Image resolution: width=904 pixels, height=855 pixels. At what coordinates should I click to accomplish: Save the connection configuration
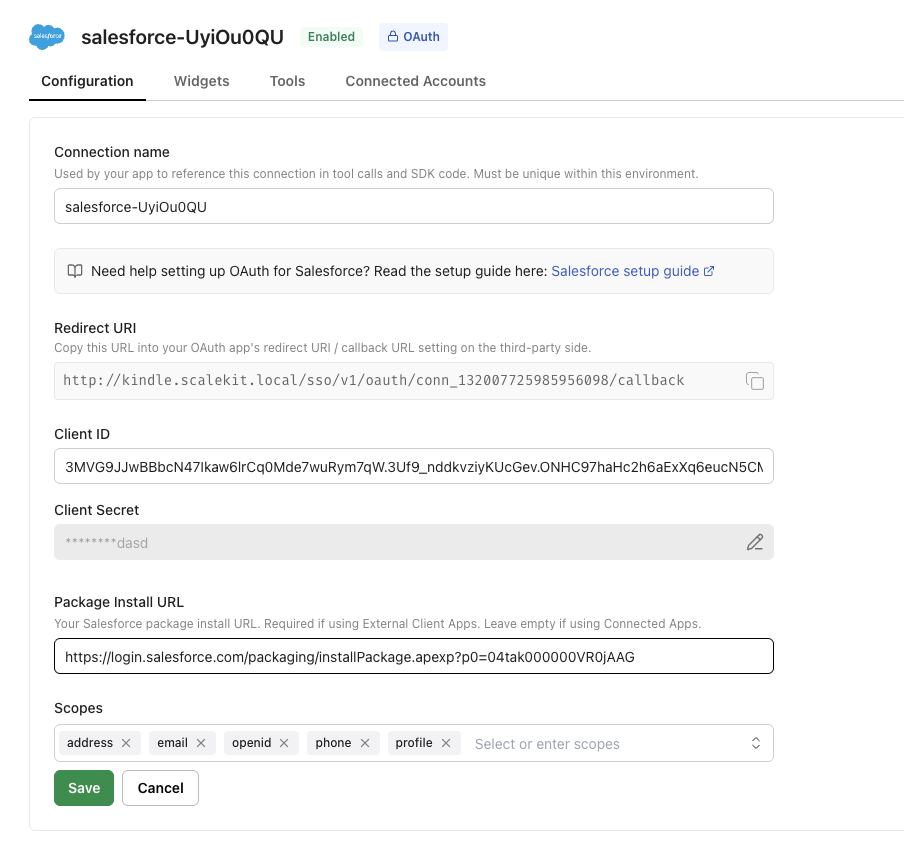click(x=84, y=788)
